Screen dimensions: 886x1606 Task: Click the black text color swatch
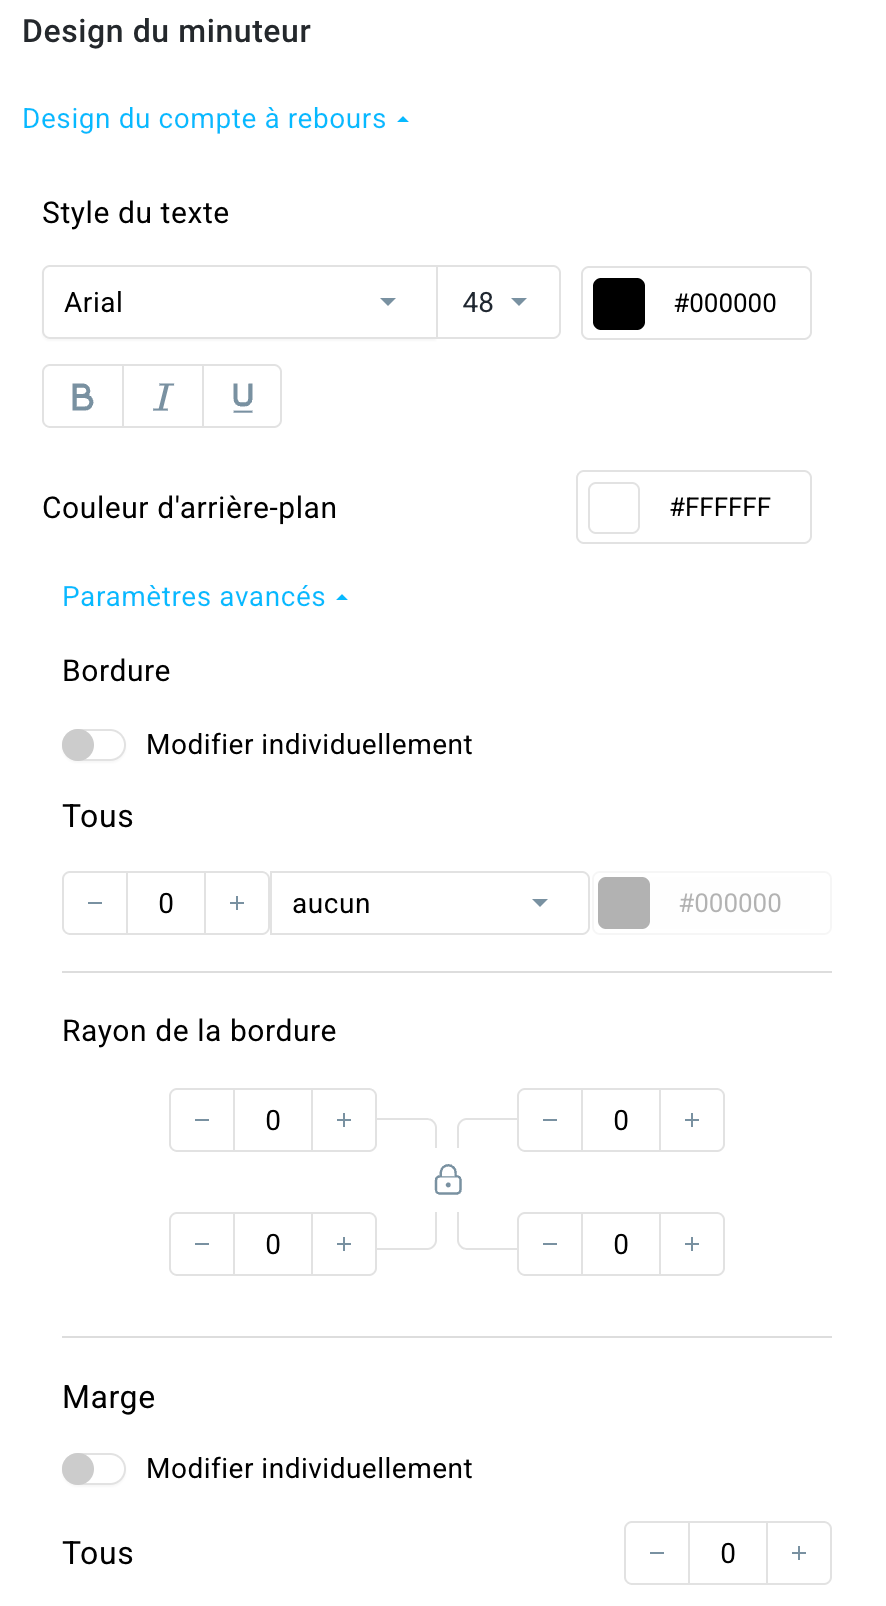pyautogui.click(x=619, y=303)
